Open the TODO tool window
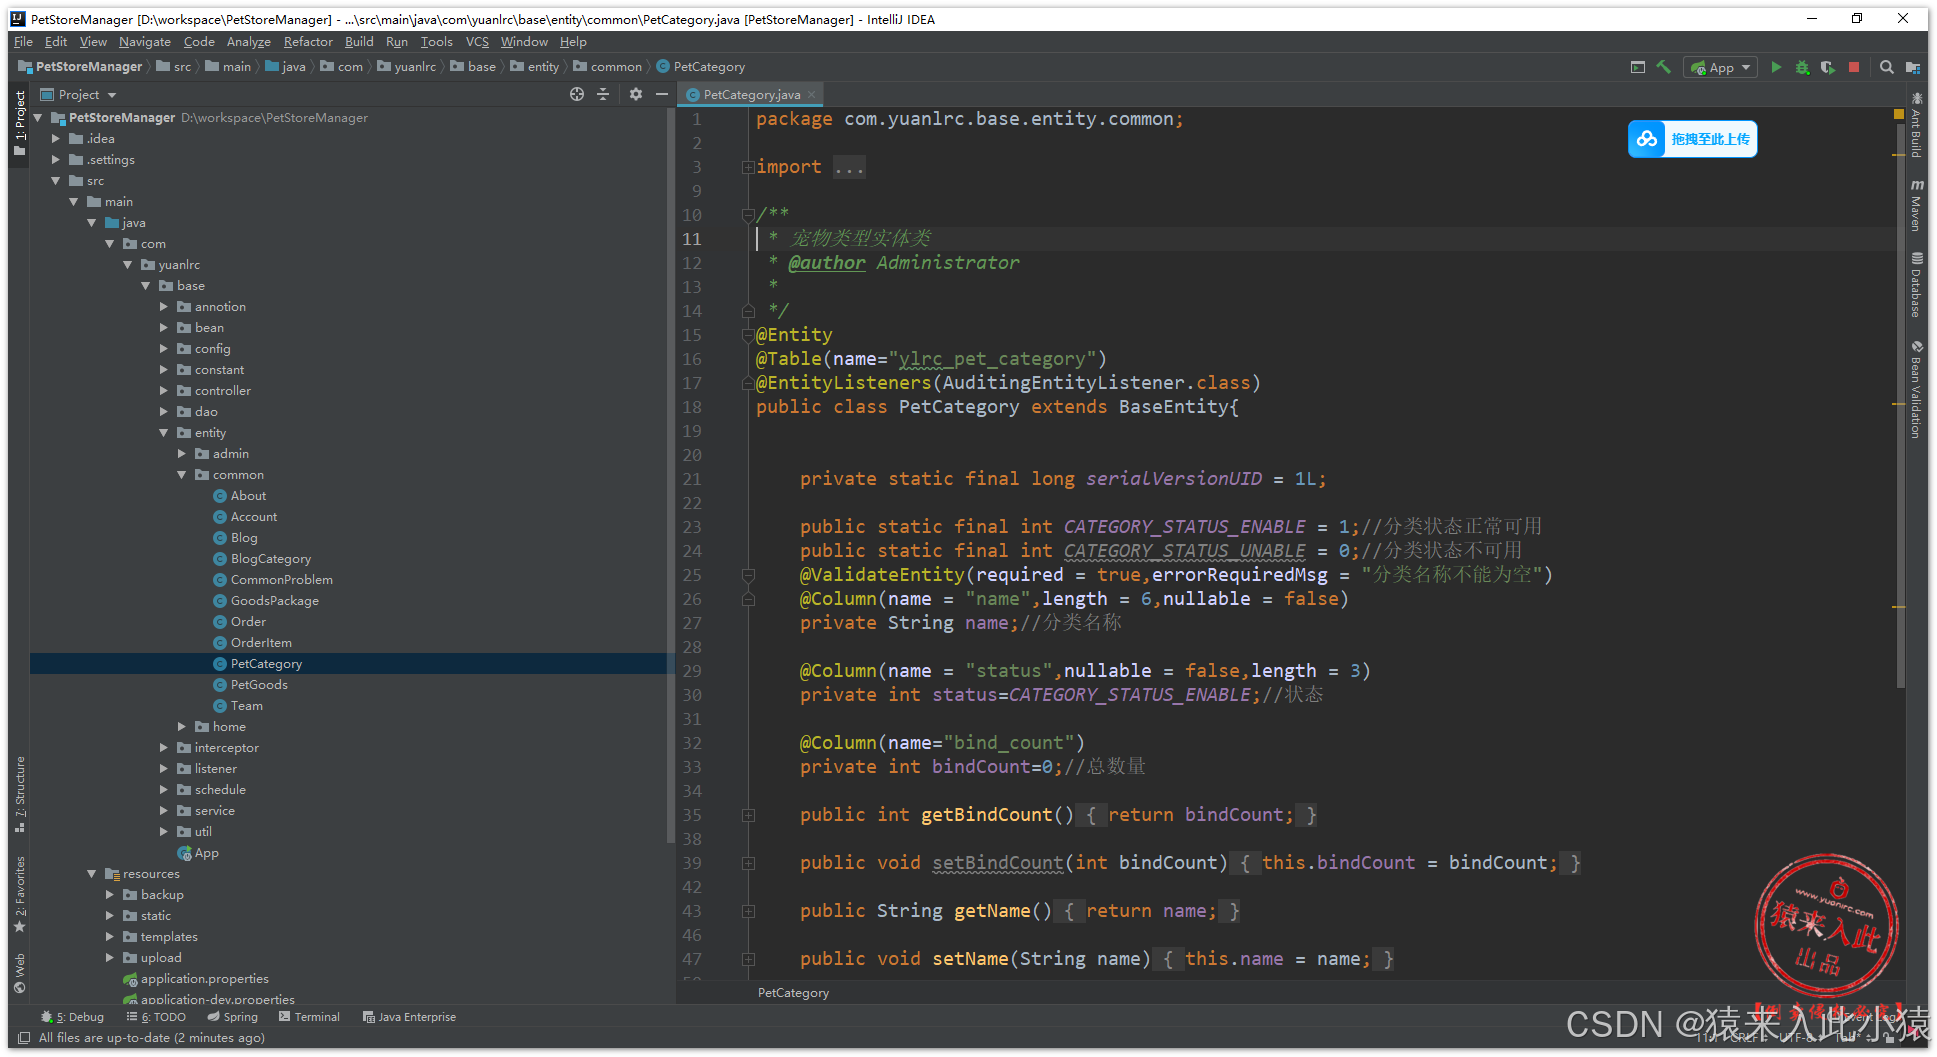The image size is (1937, 1057). tap(156, 1017)
